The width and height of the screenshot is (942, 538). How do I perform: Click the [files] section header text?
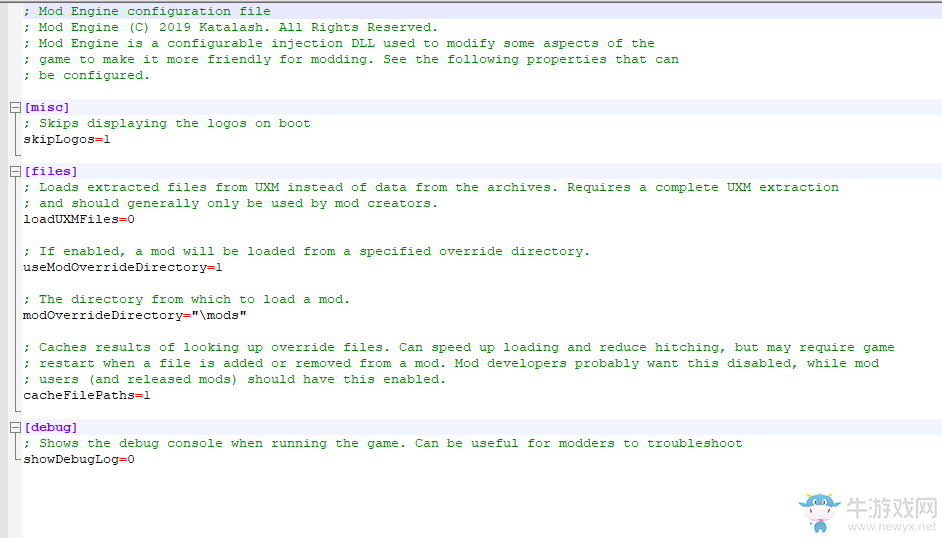(x=51, y=172)
